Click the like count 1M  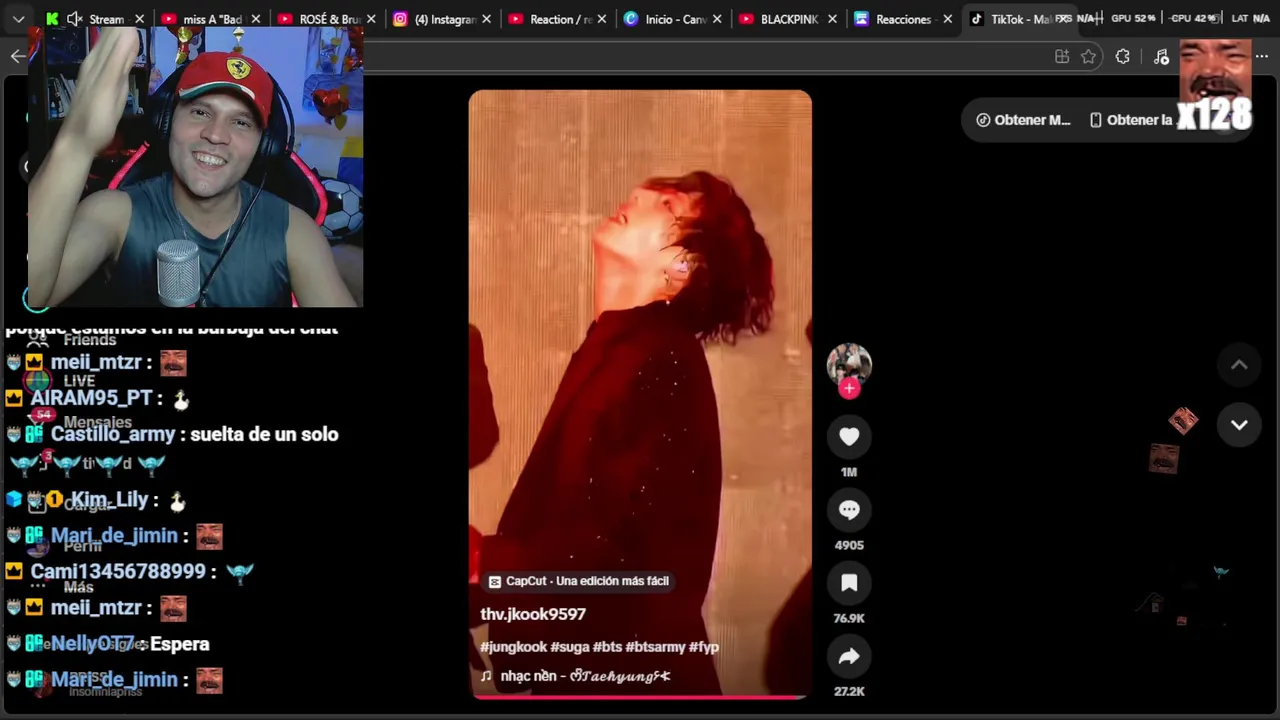(849, 472)
